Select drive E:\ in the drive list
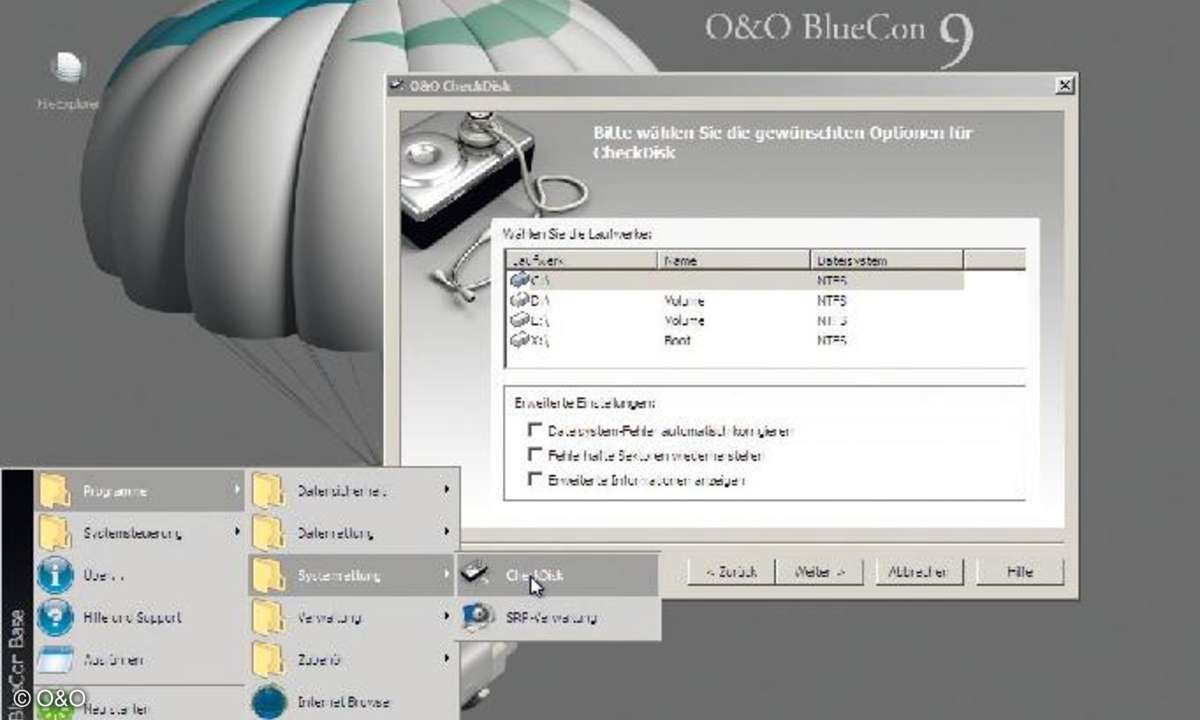This screenshot has width=1200, height=720. (x=734, y=320)
